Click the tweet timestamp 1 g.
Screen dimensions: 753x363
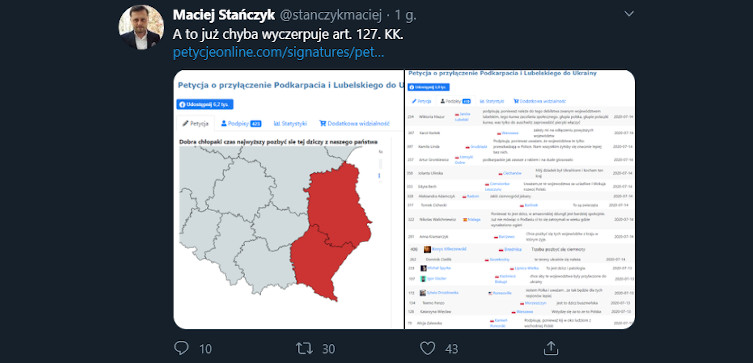(405, 15)
